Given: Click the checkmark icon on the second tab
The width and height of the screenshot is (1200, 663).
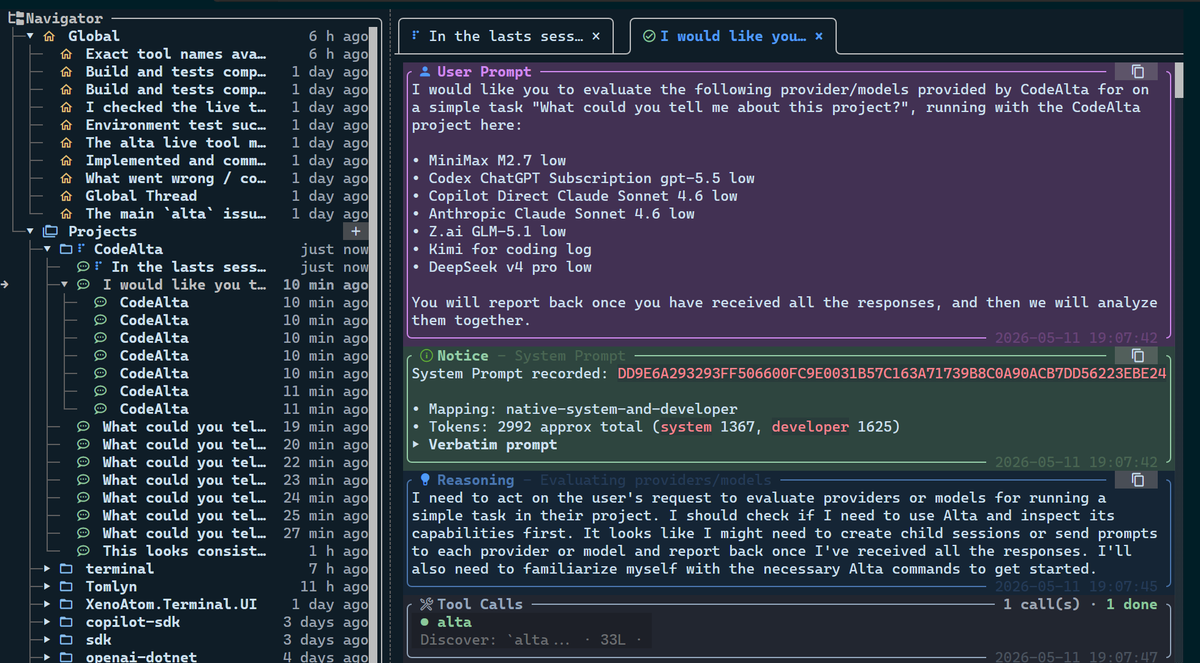Looking at the screenshot, I should [x=649, y=36].
